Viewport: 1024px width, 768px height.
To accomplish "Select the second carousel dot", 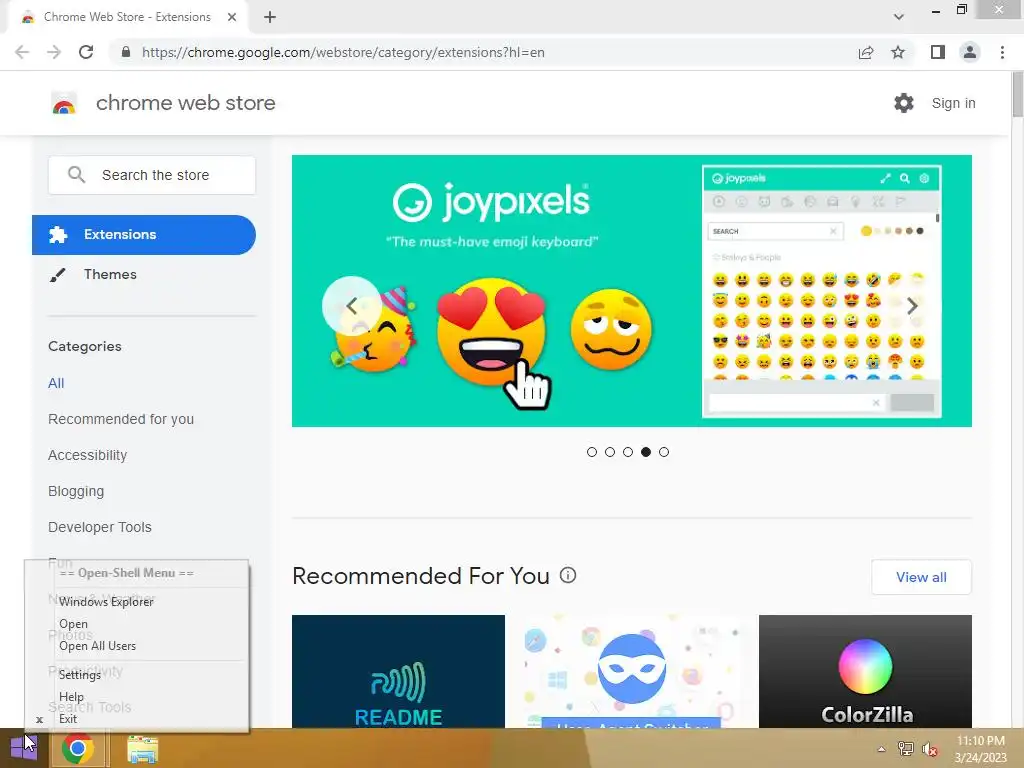I will [610, 452].
